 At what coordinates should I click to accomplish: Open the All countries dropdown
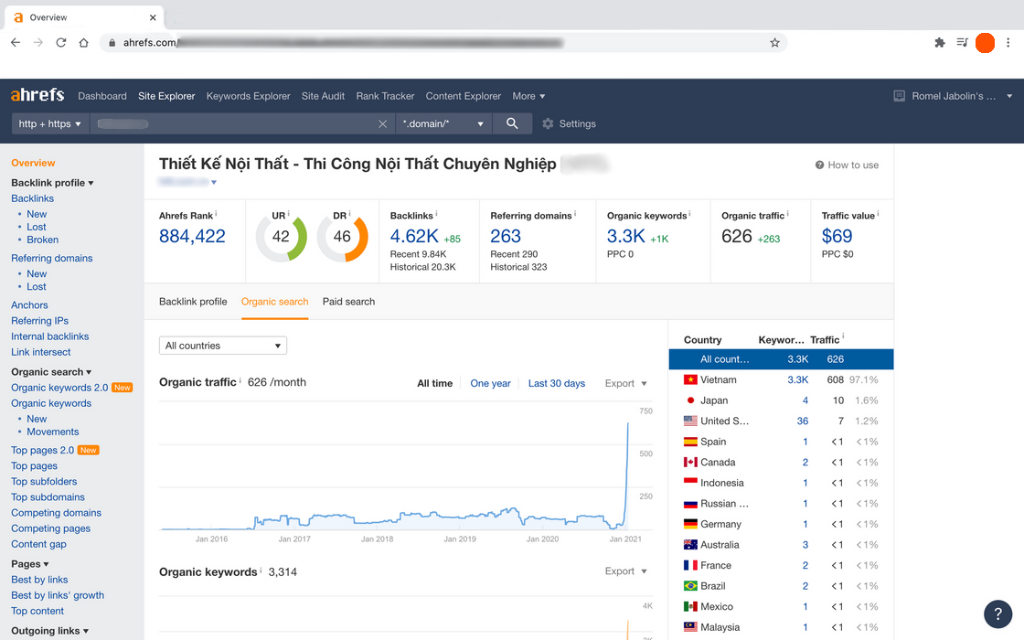tap(222, 346)
